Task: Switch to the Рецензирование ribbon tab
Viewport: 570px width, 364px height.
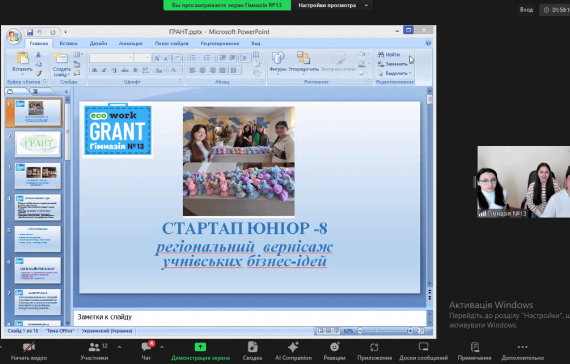Action: point(220,43)
